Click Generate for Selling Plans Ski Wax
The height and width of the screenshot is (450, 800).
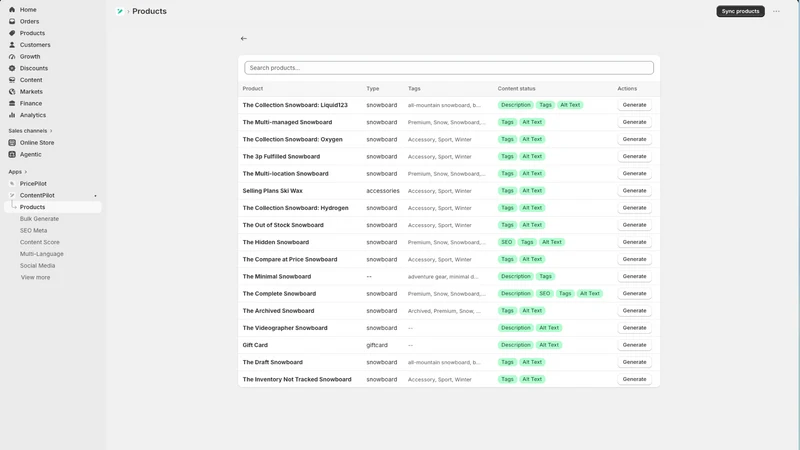coord(634,191)
